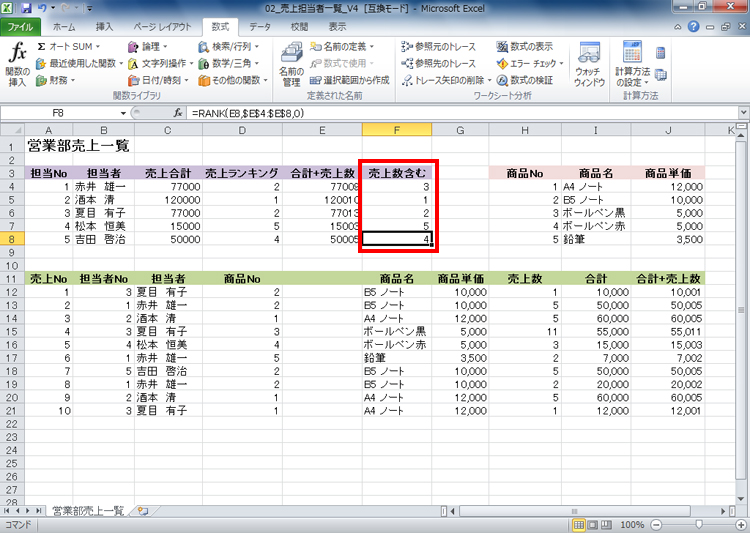Image resolution: width=750 pixels, height=533 pixels.
Task: Click into the formula bar showing =RANK
Action: point(462,113)
